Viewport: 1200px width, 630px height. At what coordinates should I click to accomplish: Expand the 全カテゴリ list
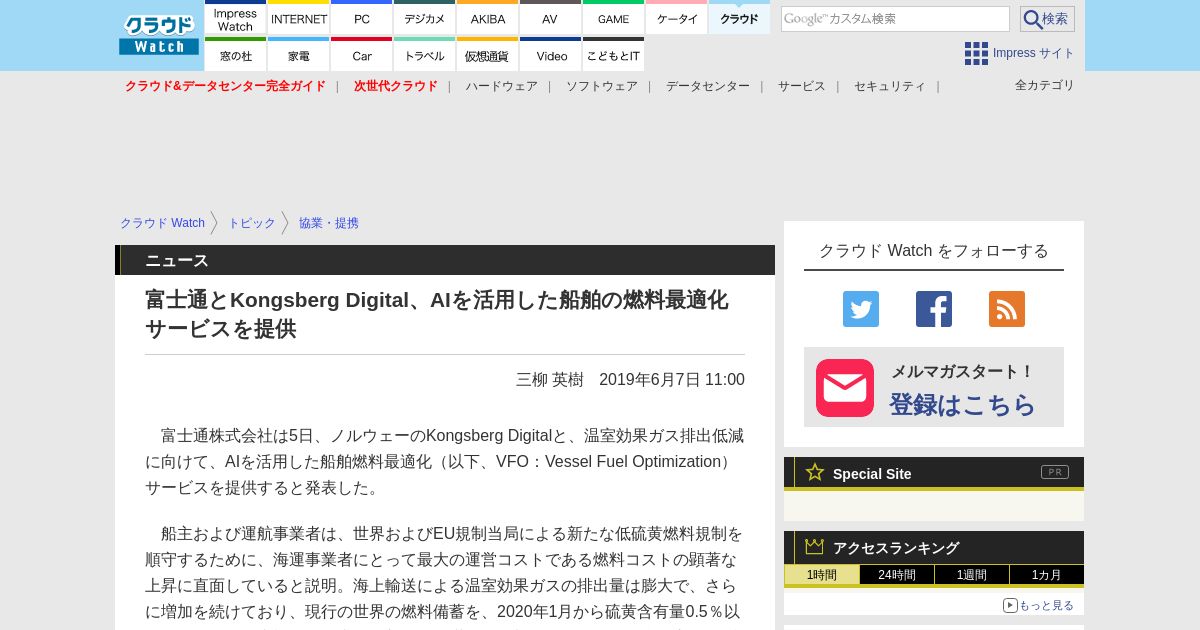[1045, 85]
